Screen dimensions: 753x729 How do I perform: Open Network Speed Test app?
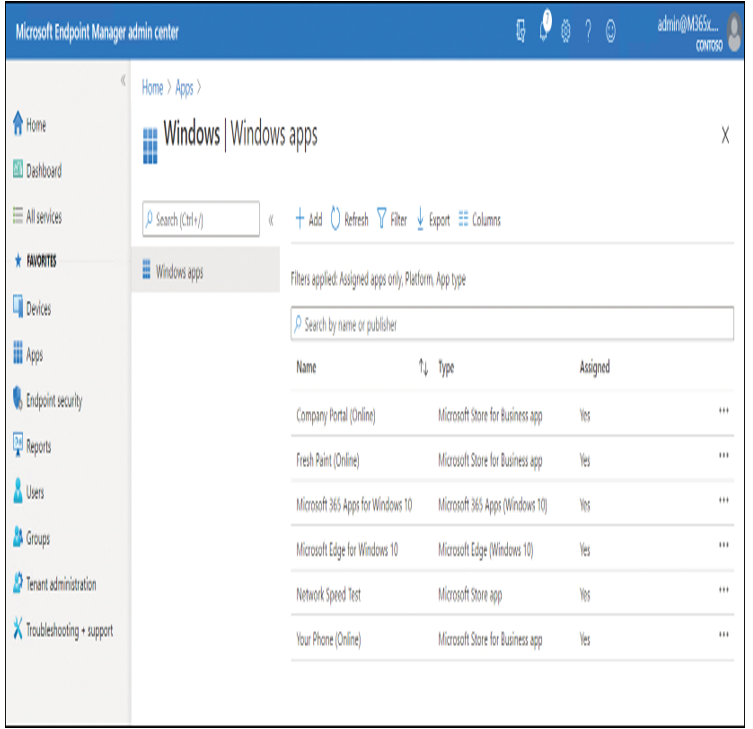pyautogui.click(x=328, y=595)
